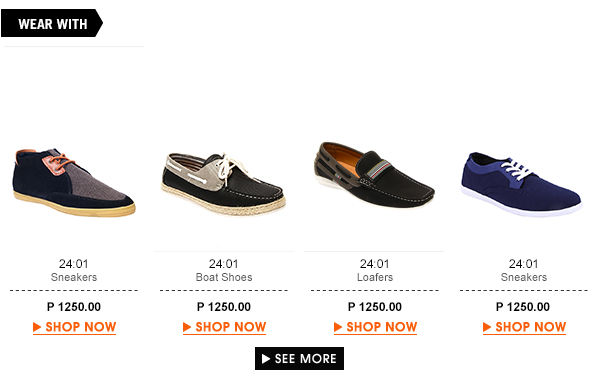The image size is (600, 380).
Task: Click Shop Now under Boat Shoes
Action: 224,327
